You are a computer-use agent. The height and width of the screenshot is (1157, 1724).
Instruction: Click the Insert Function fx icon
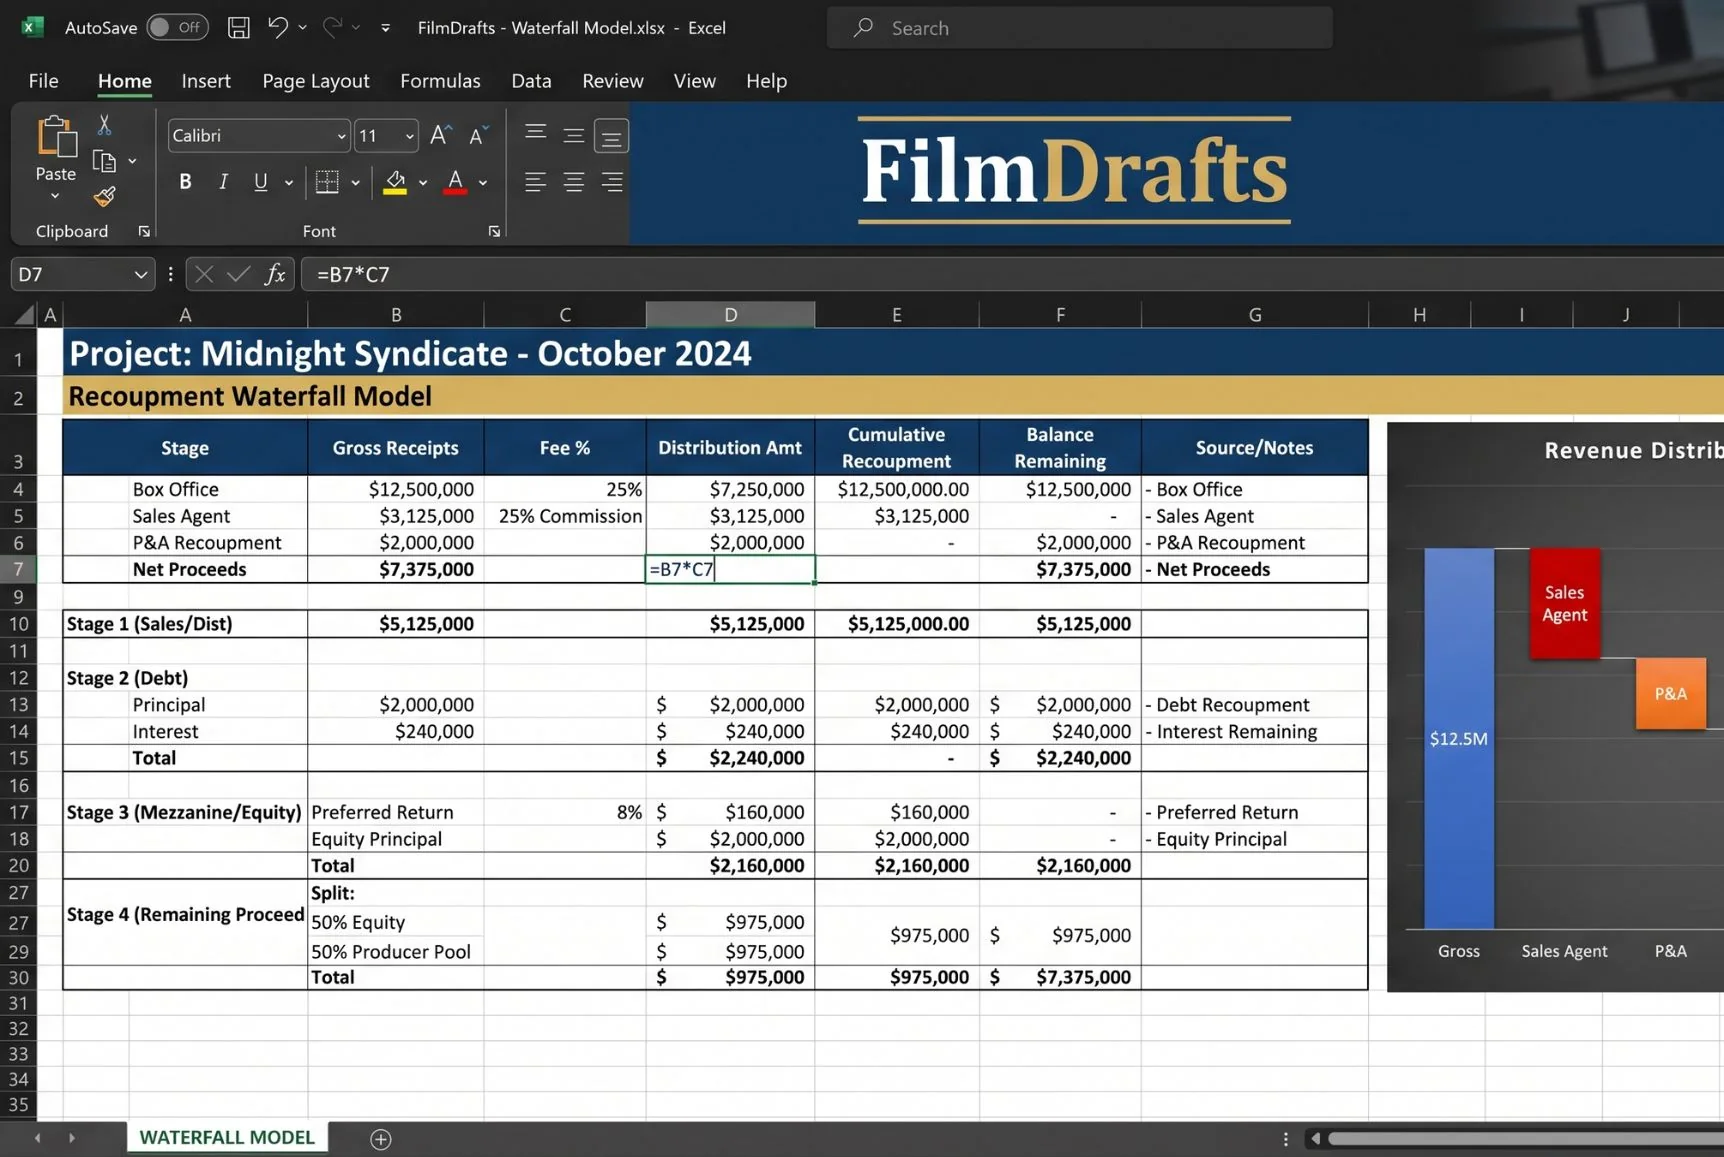click(x=275, y=274)
